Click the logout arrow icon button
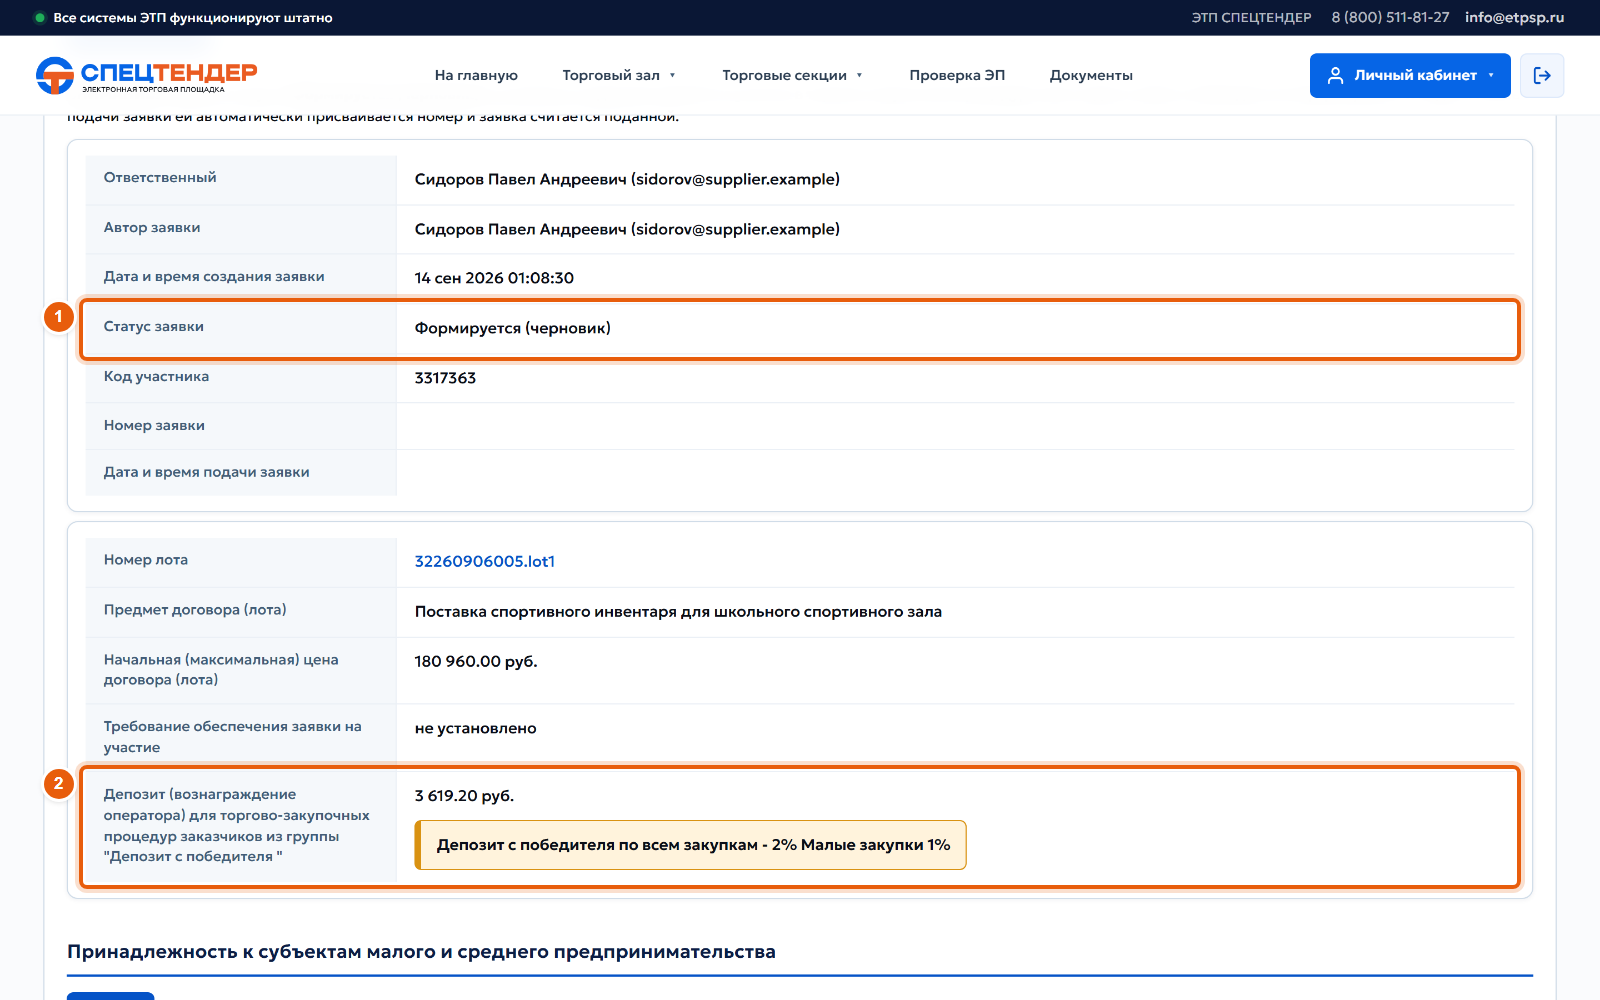The image size is (1600, 1000). pyautogui.click(x=1542, y=75)
